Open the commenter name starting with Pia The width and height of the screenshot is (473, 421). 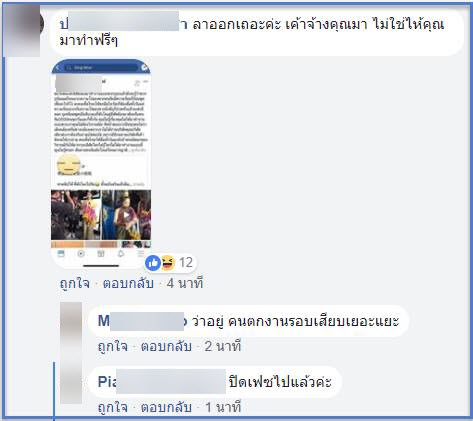[x=162, y=382]
